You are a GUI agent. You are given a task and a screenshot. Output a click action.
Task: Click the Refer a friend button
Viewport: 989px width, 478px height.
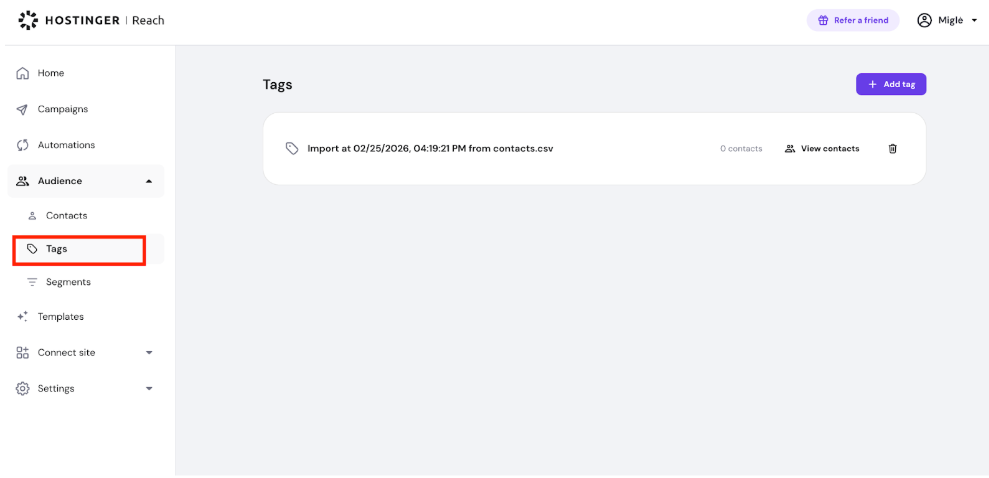[853, 20]
